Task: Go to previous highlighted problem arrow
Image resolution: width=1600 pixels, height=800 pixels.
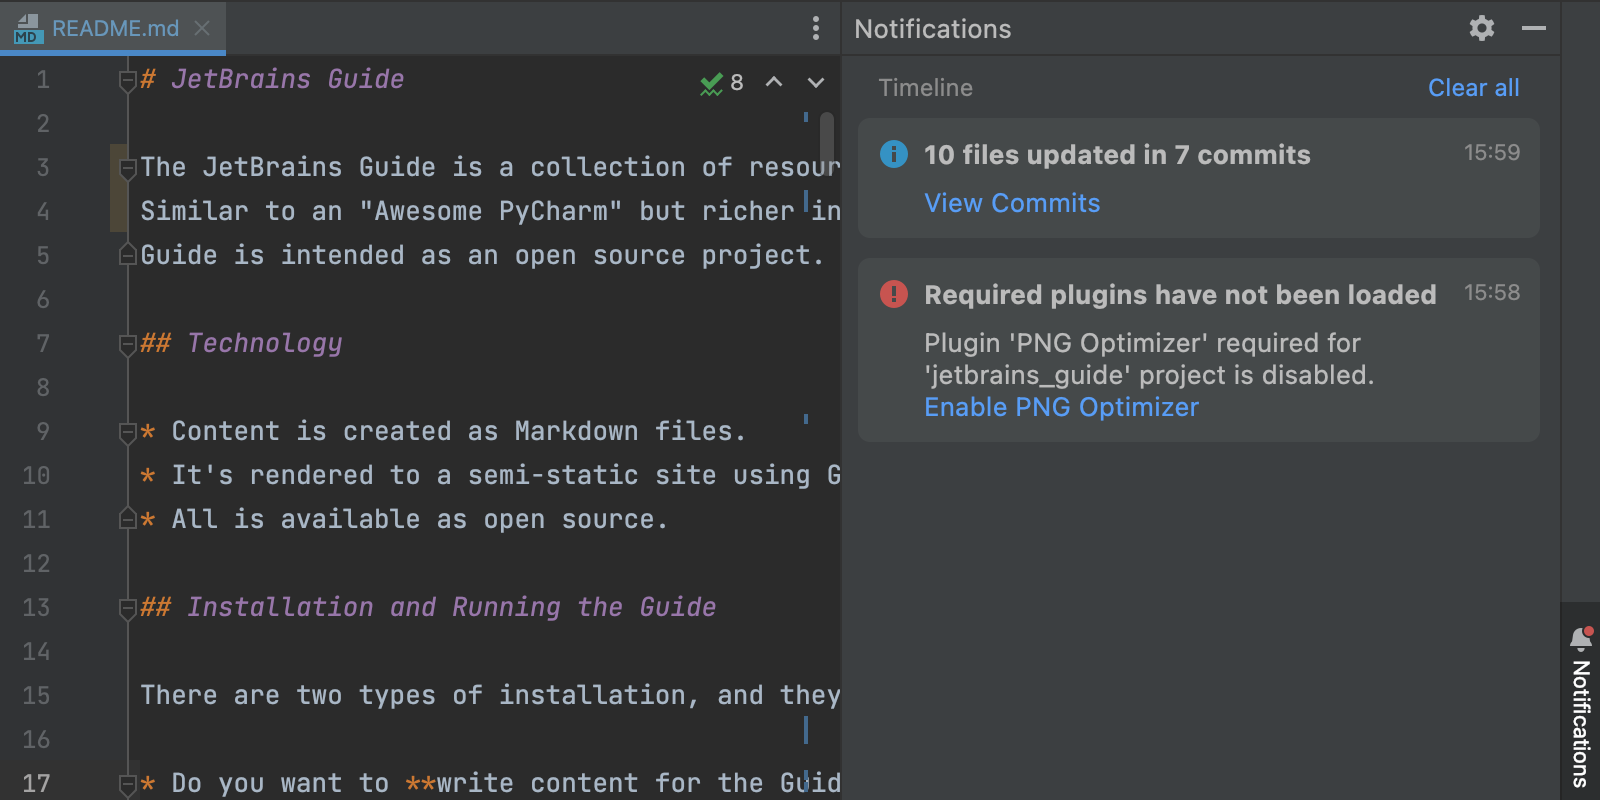Action: click(x=774, y=83)
